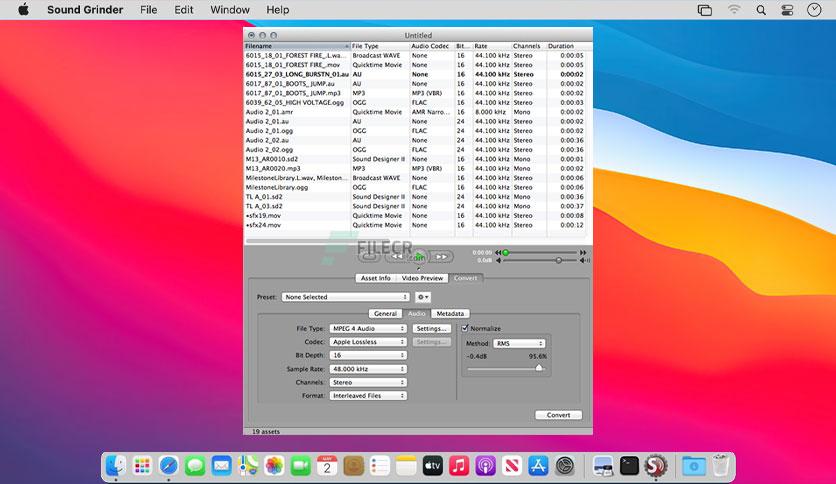This screenshot has width=836, height=484.
Task: Launch System Preferences from the Dock
Action: 565,466
